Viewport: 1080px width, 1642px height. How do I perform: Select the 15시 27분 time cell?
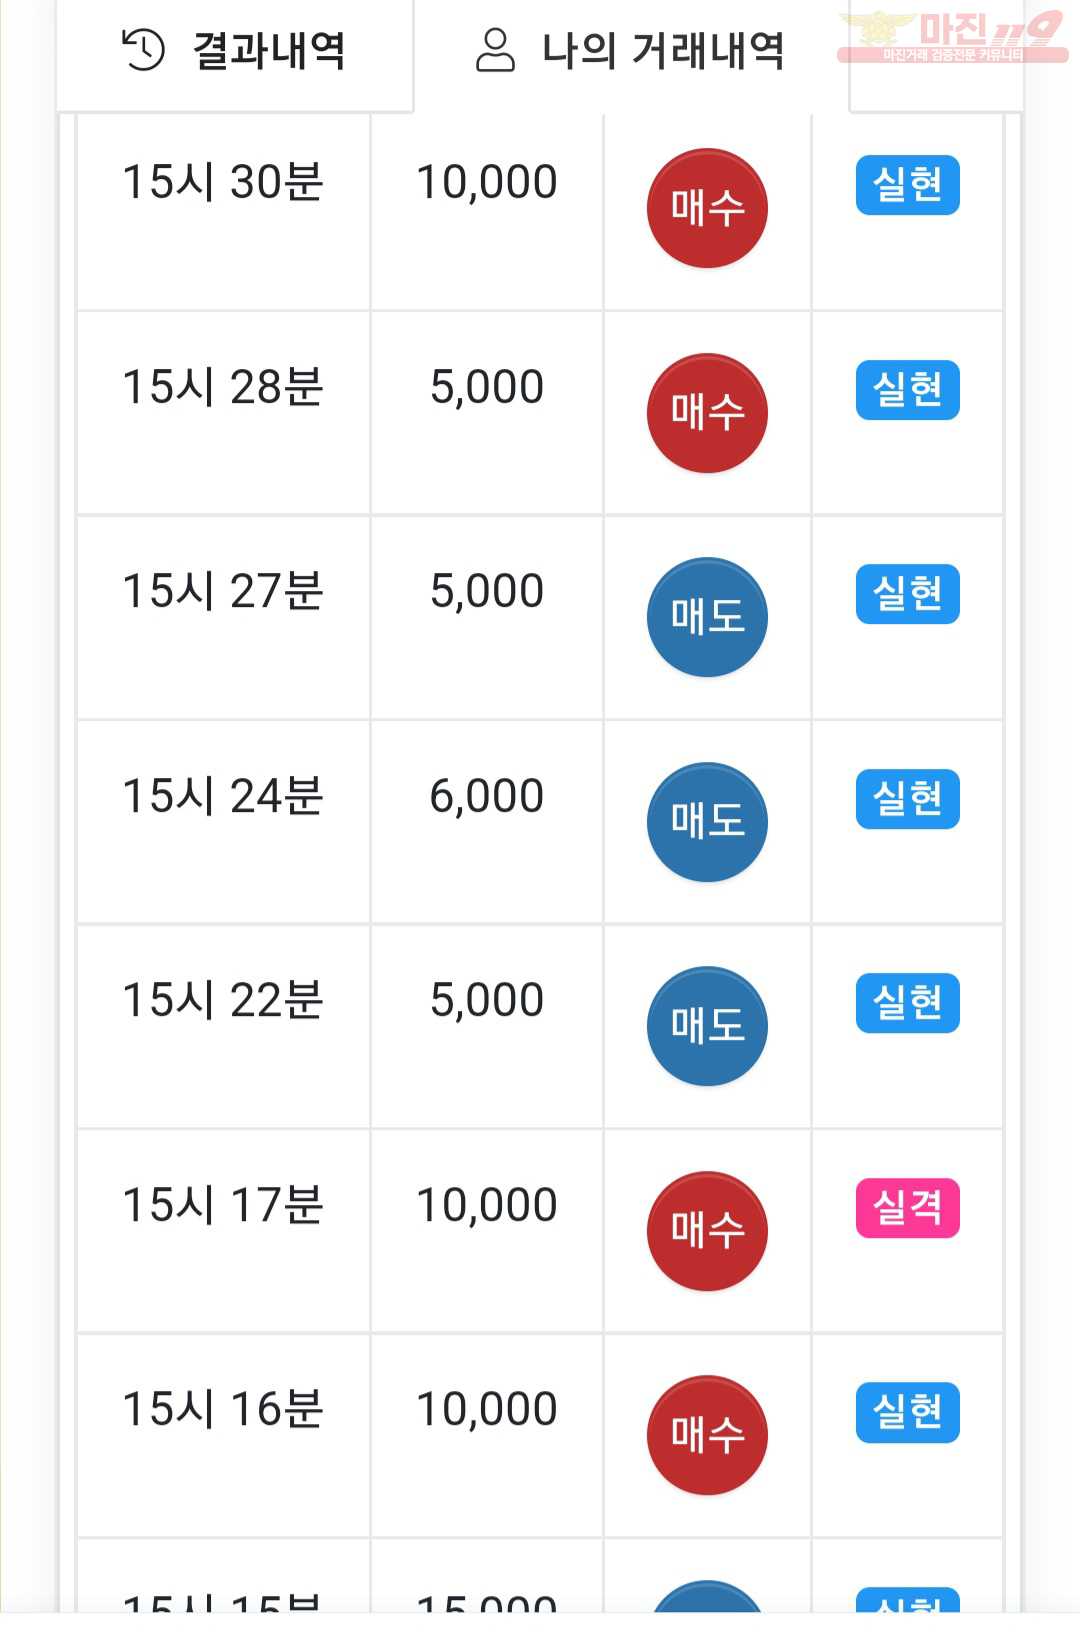[223, 617]
